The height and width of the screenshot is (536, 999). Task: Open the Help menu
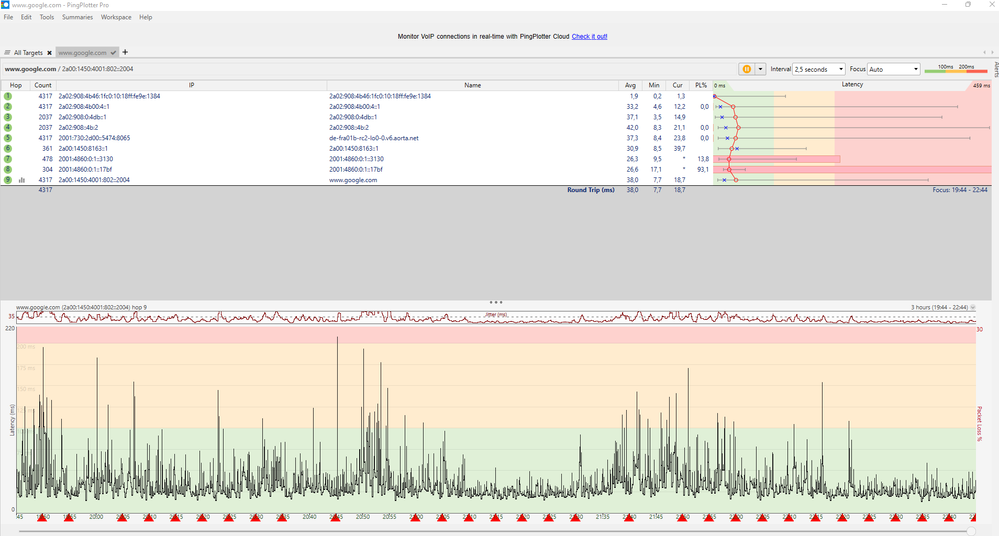(x=146, y=17)
